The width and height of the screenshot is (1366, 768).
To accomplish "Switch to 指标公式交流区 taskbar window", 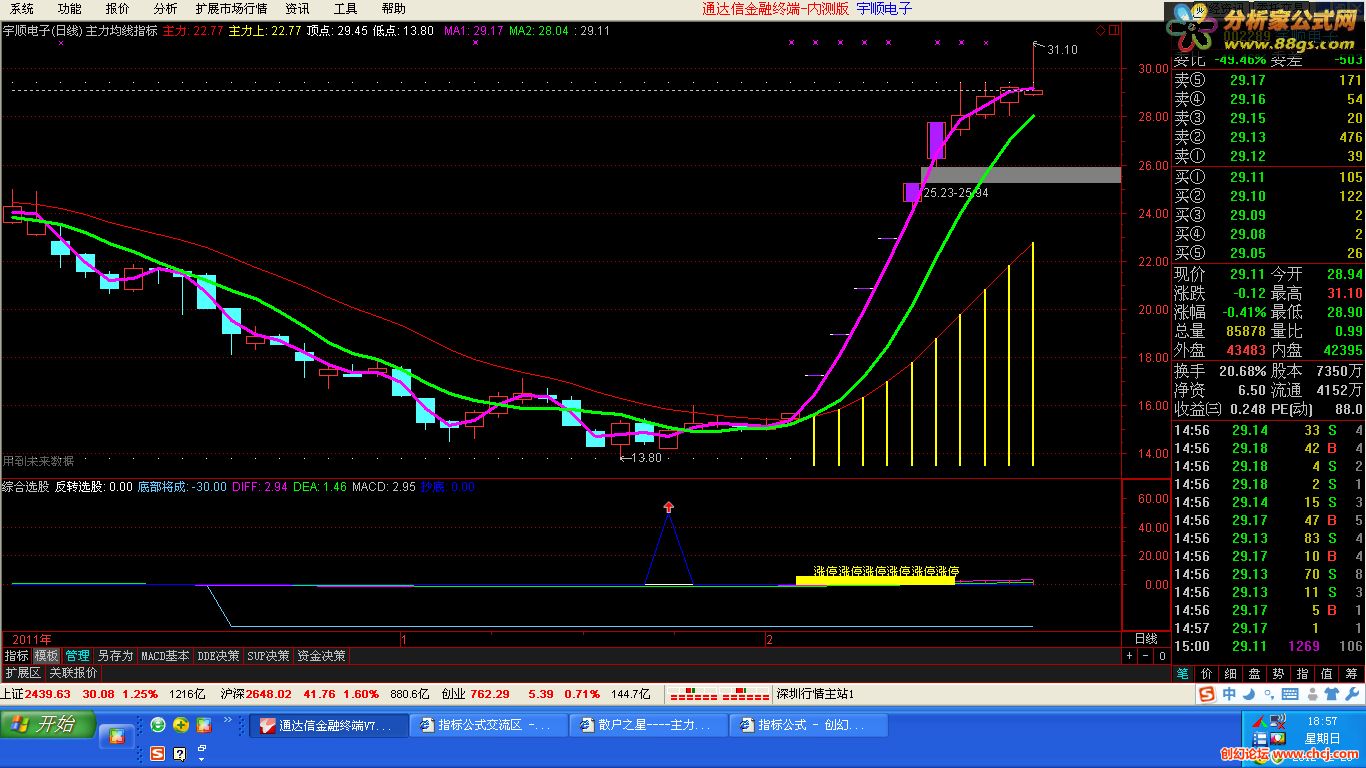I will pyautogui.click(x=488, y=725).
